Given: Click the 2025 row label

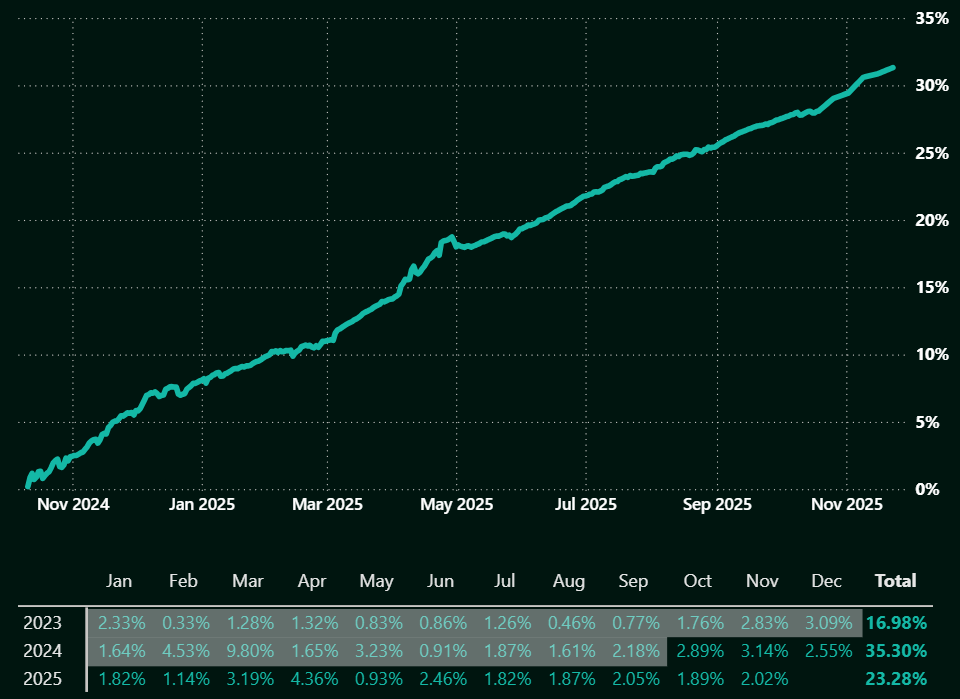Looking at the screenshot, I should tap(42, 681).
